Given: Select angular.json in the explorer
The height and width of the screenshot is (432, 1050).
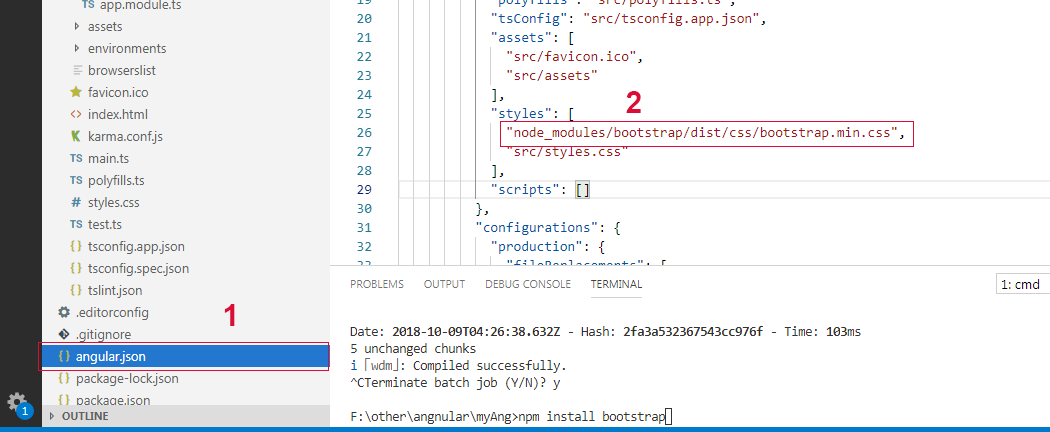Looking at the screenshot, I should pyautogui.click(x=185, y=356).
